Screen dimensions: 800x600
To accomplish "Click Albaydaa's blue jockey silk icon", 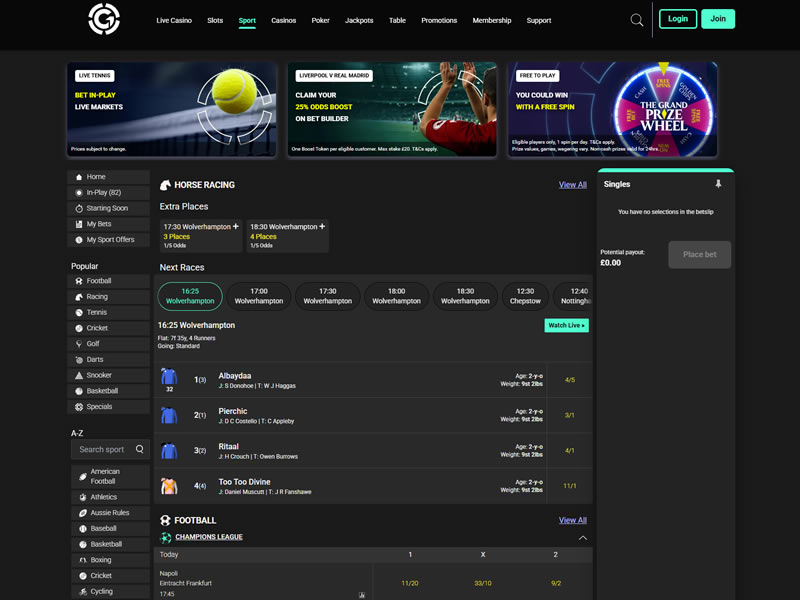I will tap(169, 377).
